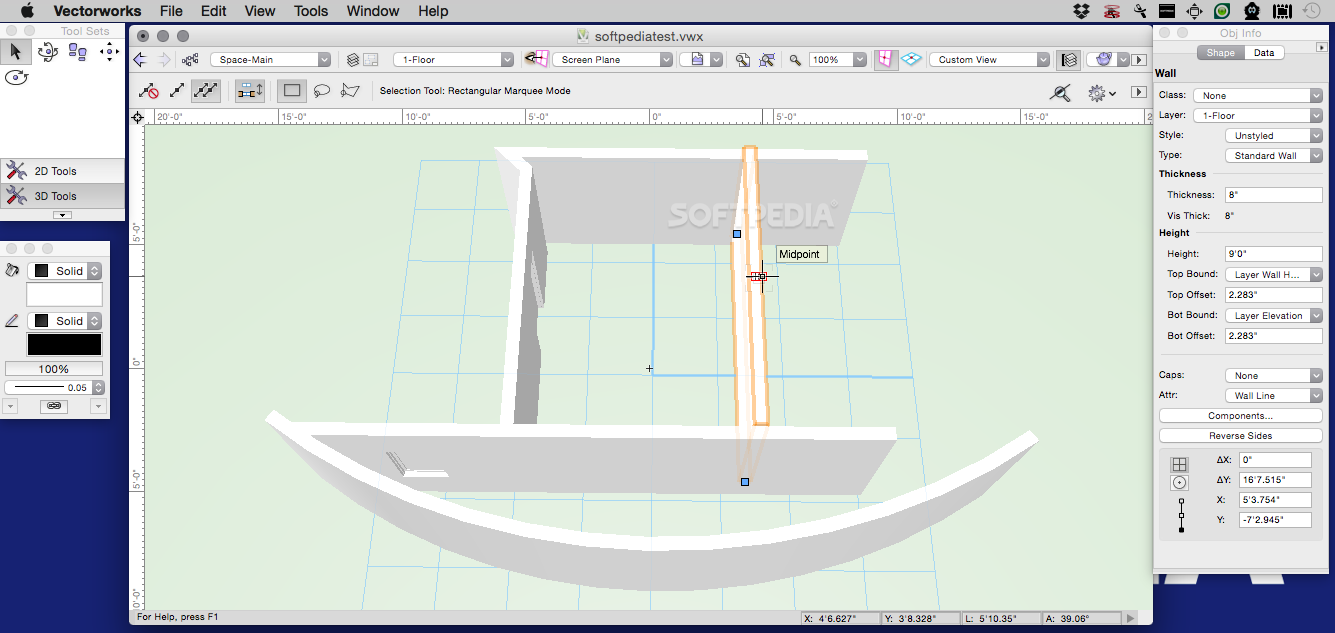Image resolution: width=1335 pixels, height=633 pixels.
Task: Activate the Flyover rotation tool
Action: [47, 52]
